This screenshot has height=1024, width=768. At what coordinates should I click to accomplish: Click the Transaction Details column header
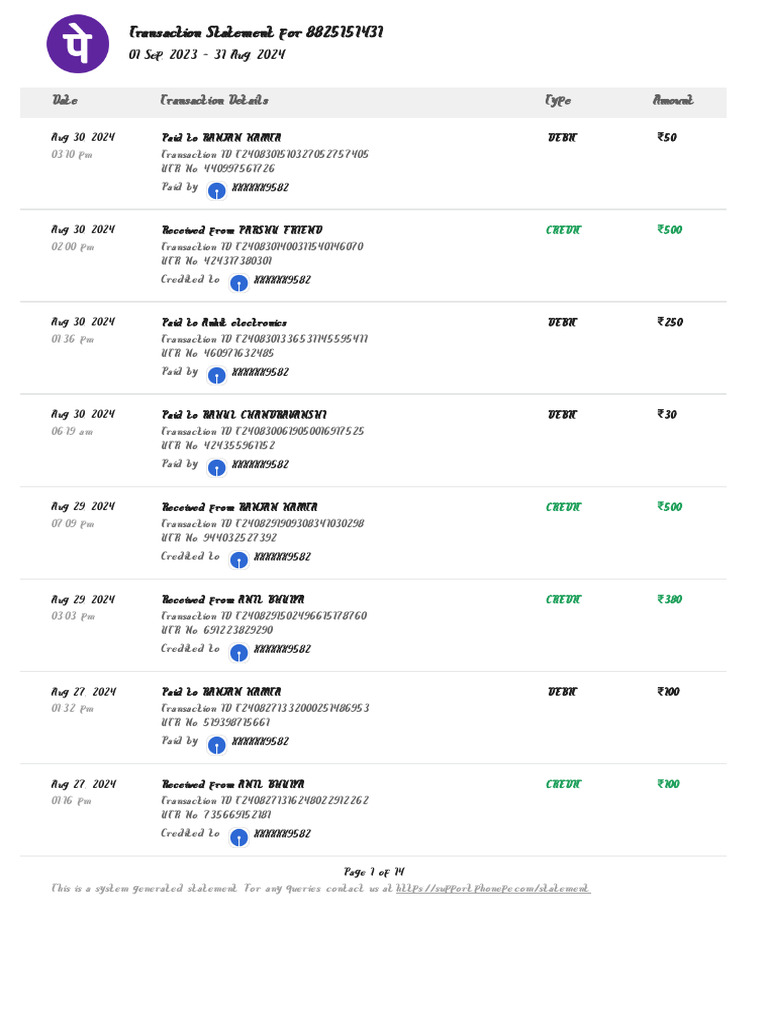(214, 100)
